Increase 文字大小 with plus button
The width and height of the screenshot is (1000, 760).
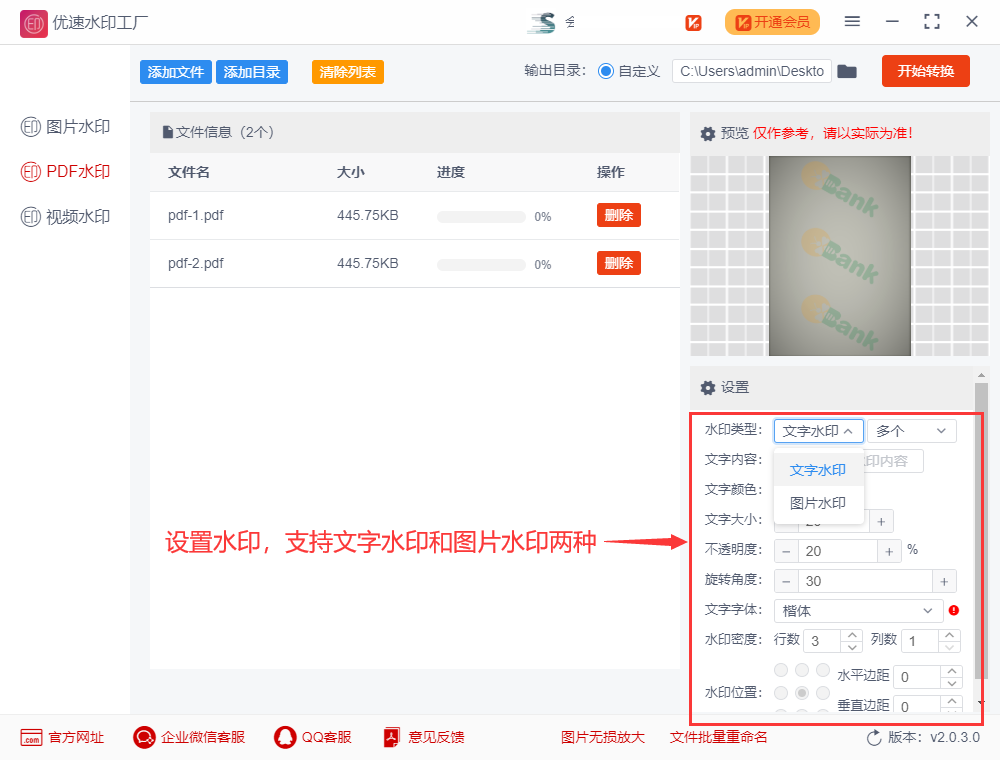[x=881, y=522]
